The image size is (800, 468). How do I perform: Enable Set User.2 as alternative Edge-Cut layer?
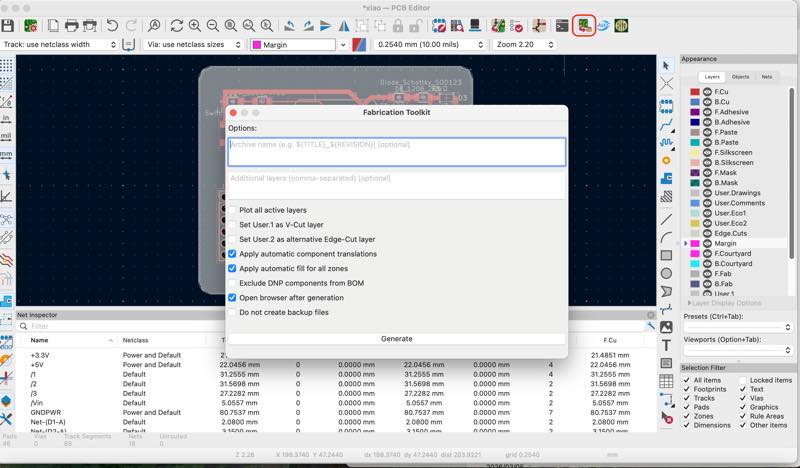[232, 239]
